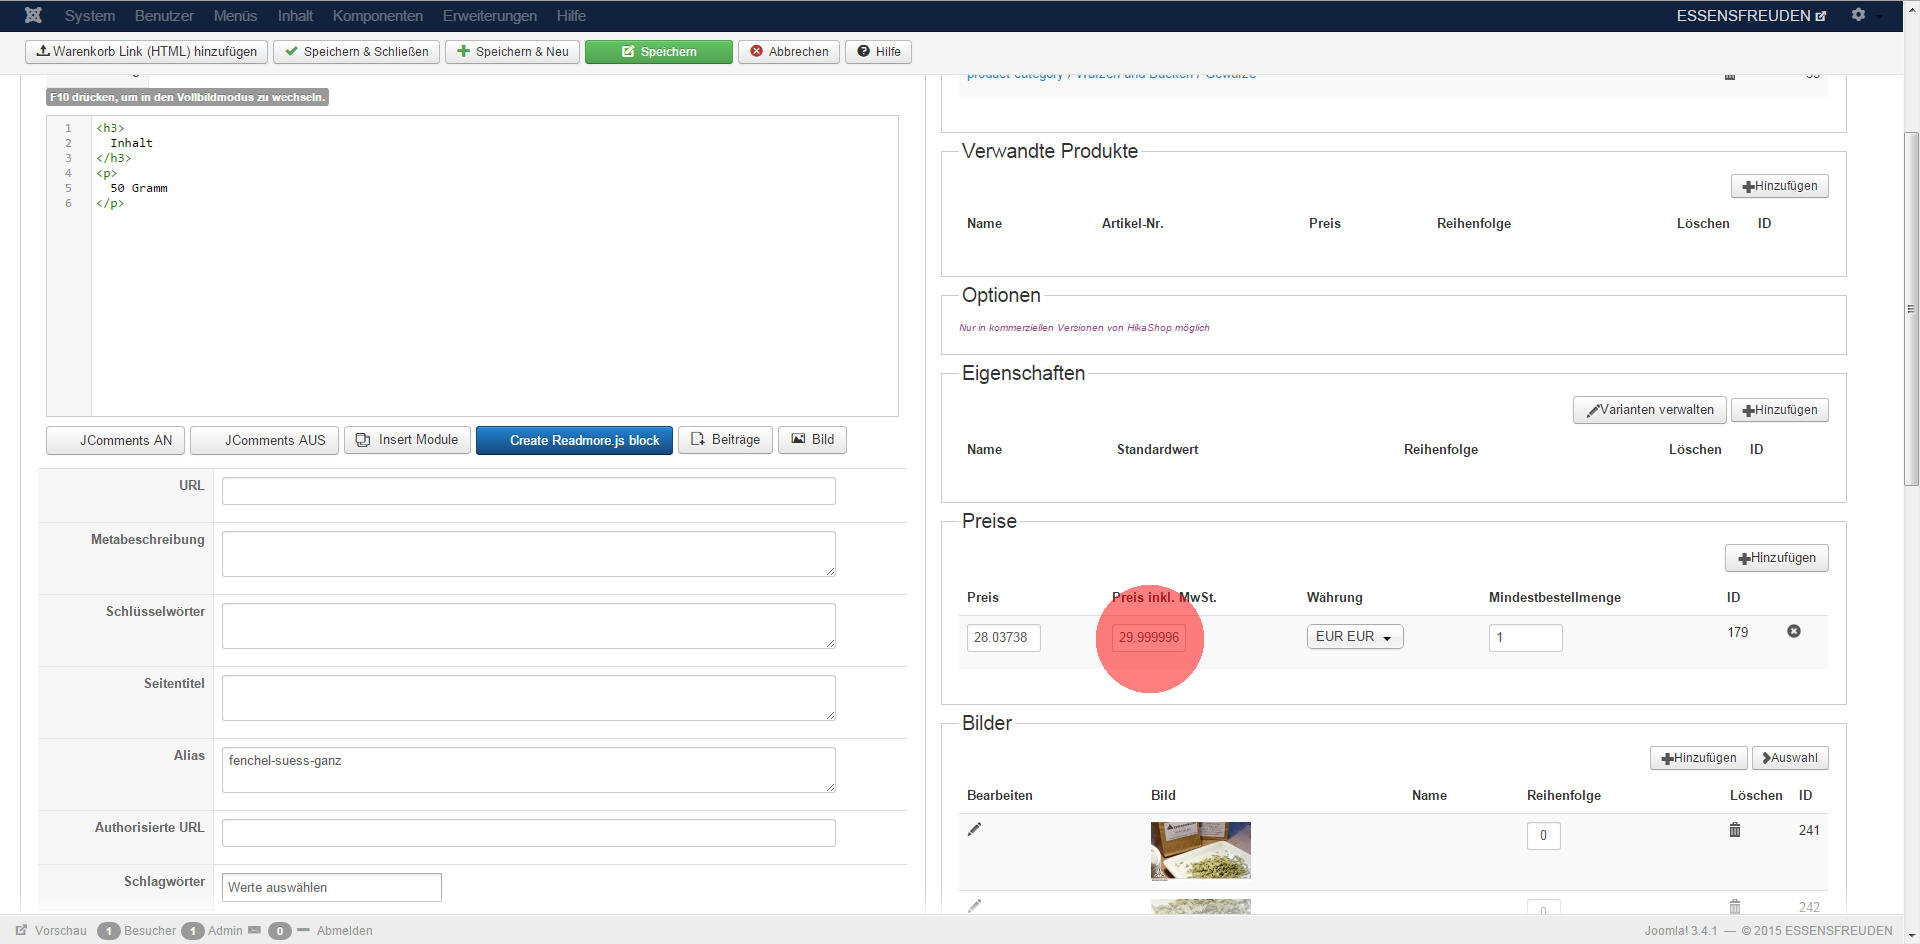This screenshot has height=944, width=1920.
Task: Open the Menüs menu
Action: coord(235,16)
